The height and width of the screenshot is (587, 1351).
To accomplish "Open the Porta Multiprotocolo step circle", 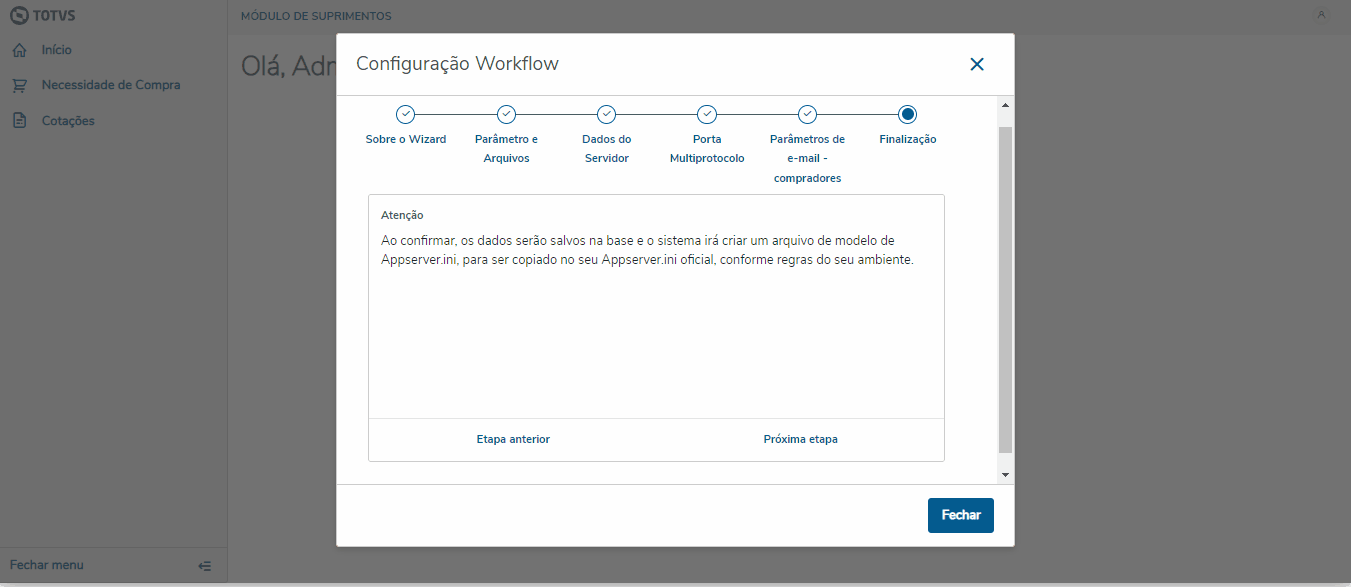I will coord(707,114).
